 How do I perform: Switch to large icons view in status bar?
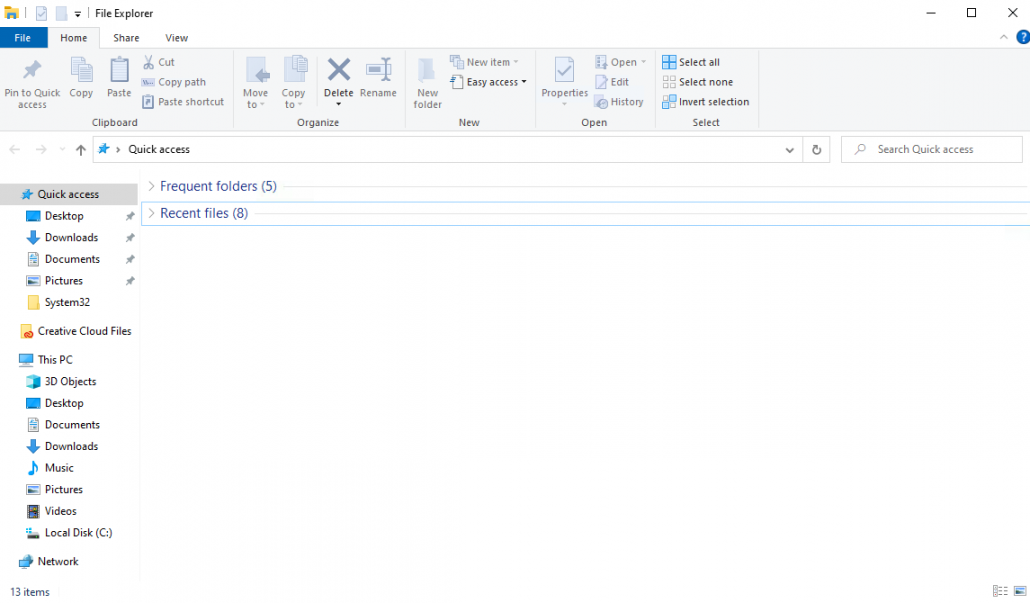coord(1020,592)
